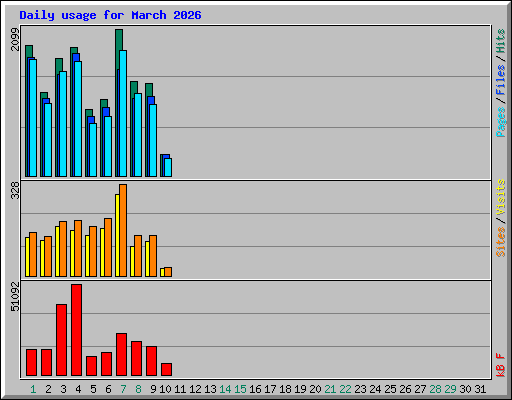Click day 2 on the x-axis
512x400 pixels.
click(48, 389)
